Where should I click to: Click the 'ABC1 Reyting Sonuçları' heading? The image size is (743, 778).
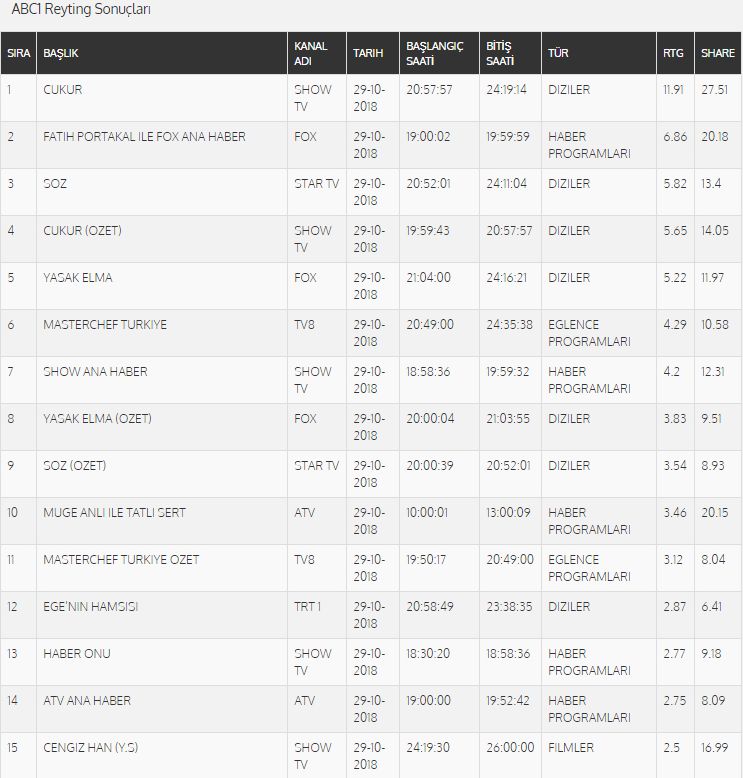coord(81,9)
